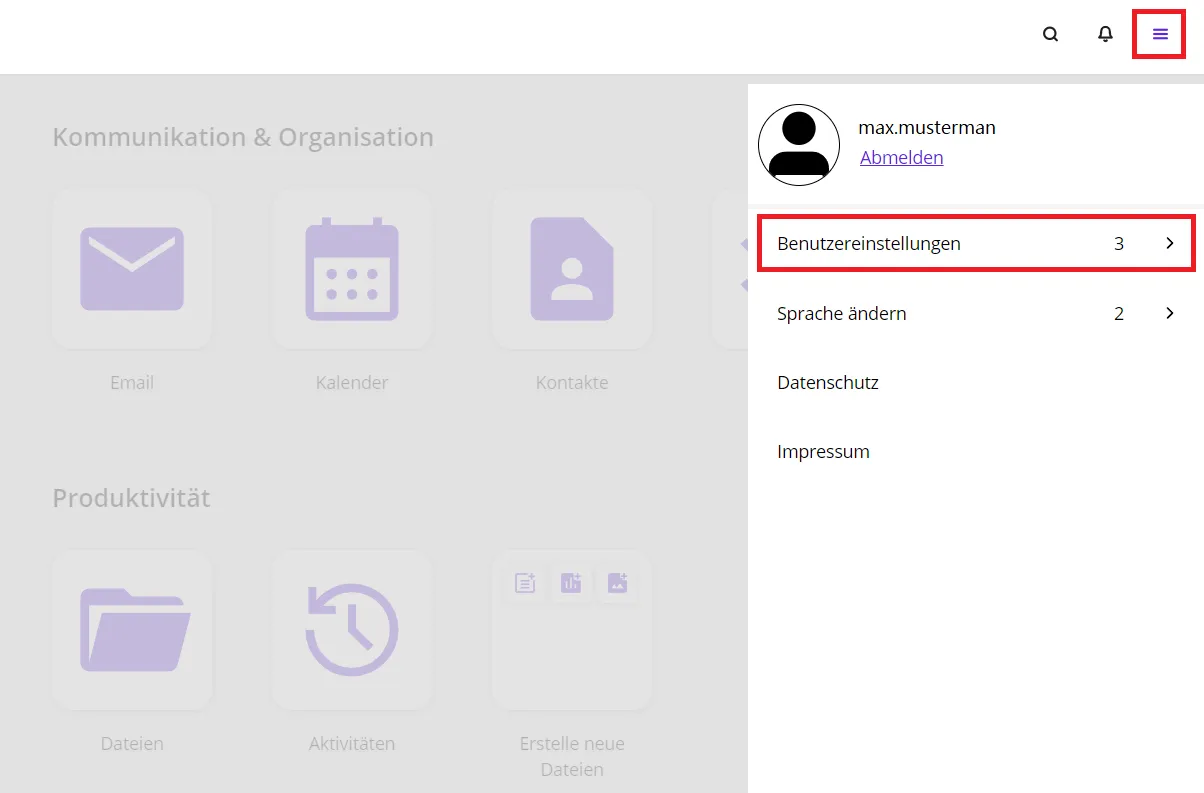Create a new chart file icon

[571, 583]
